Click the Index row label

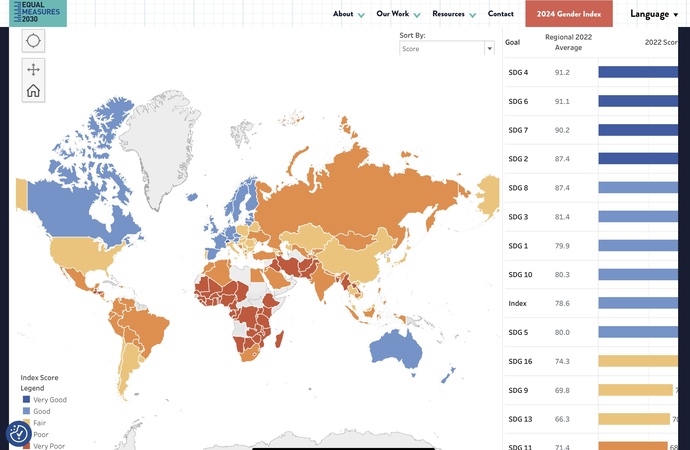[518, 304]
